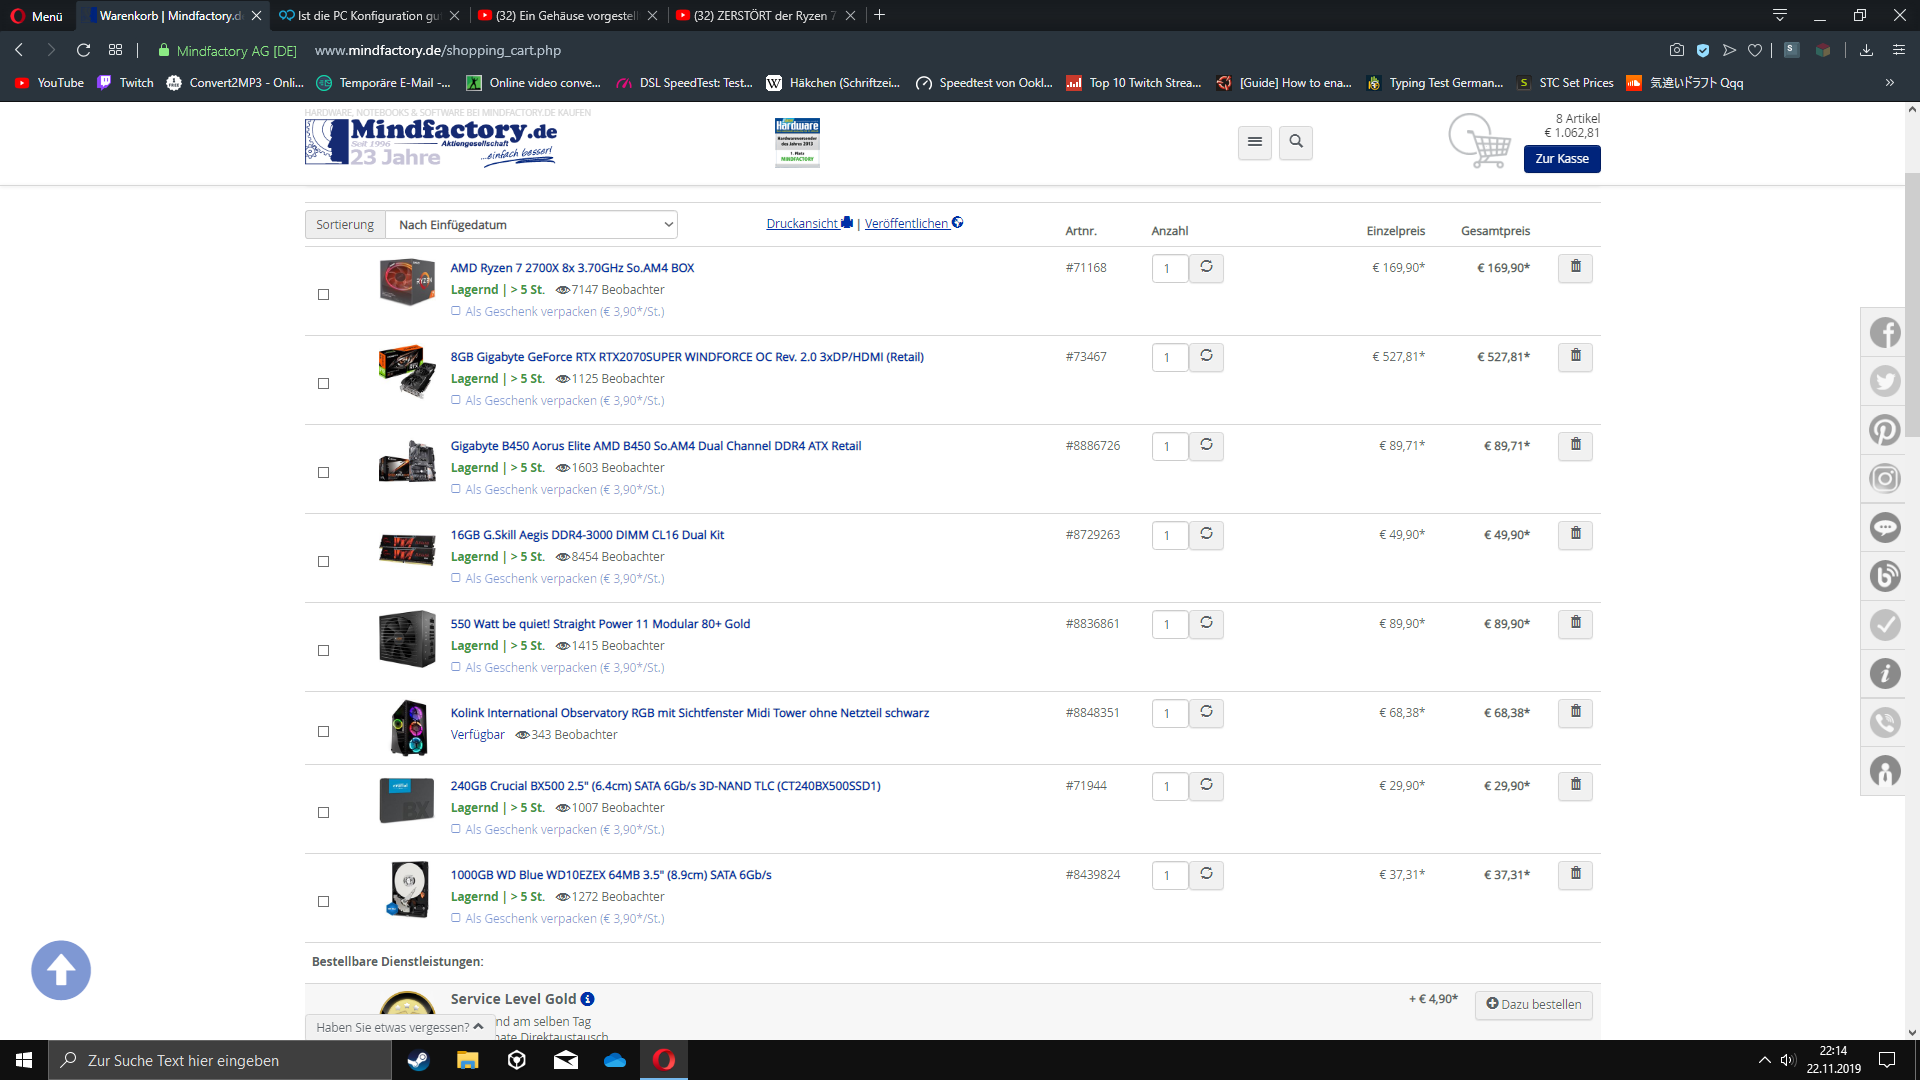Image resolution: width=1920 pixels, height=1080 pixels.
Task: Open the YouTube bookmark
Action: tap(50, 83)
